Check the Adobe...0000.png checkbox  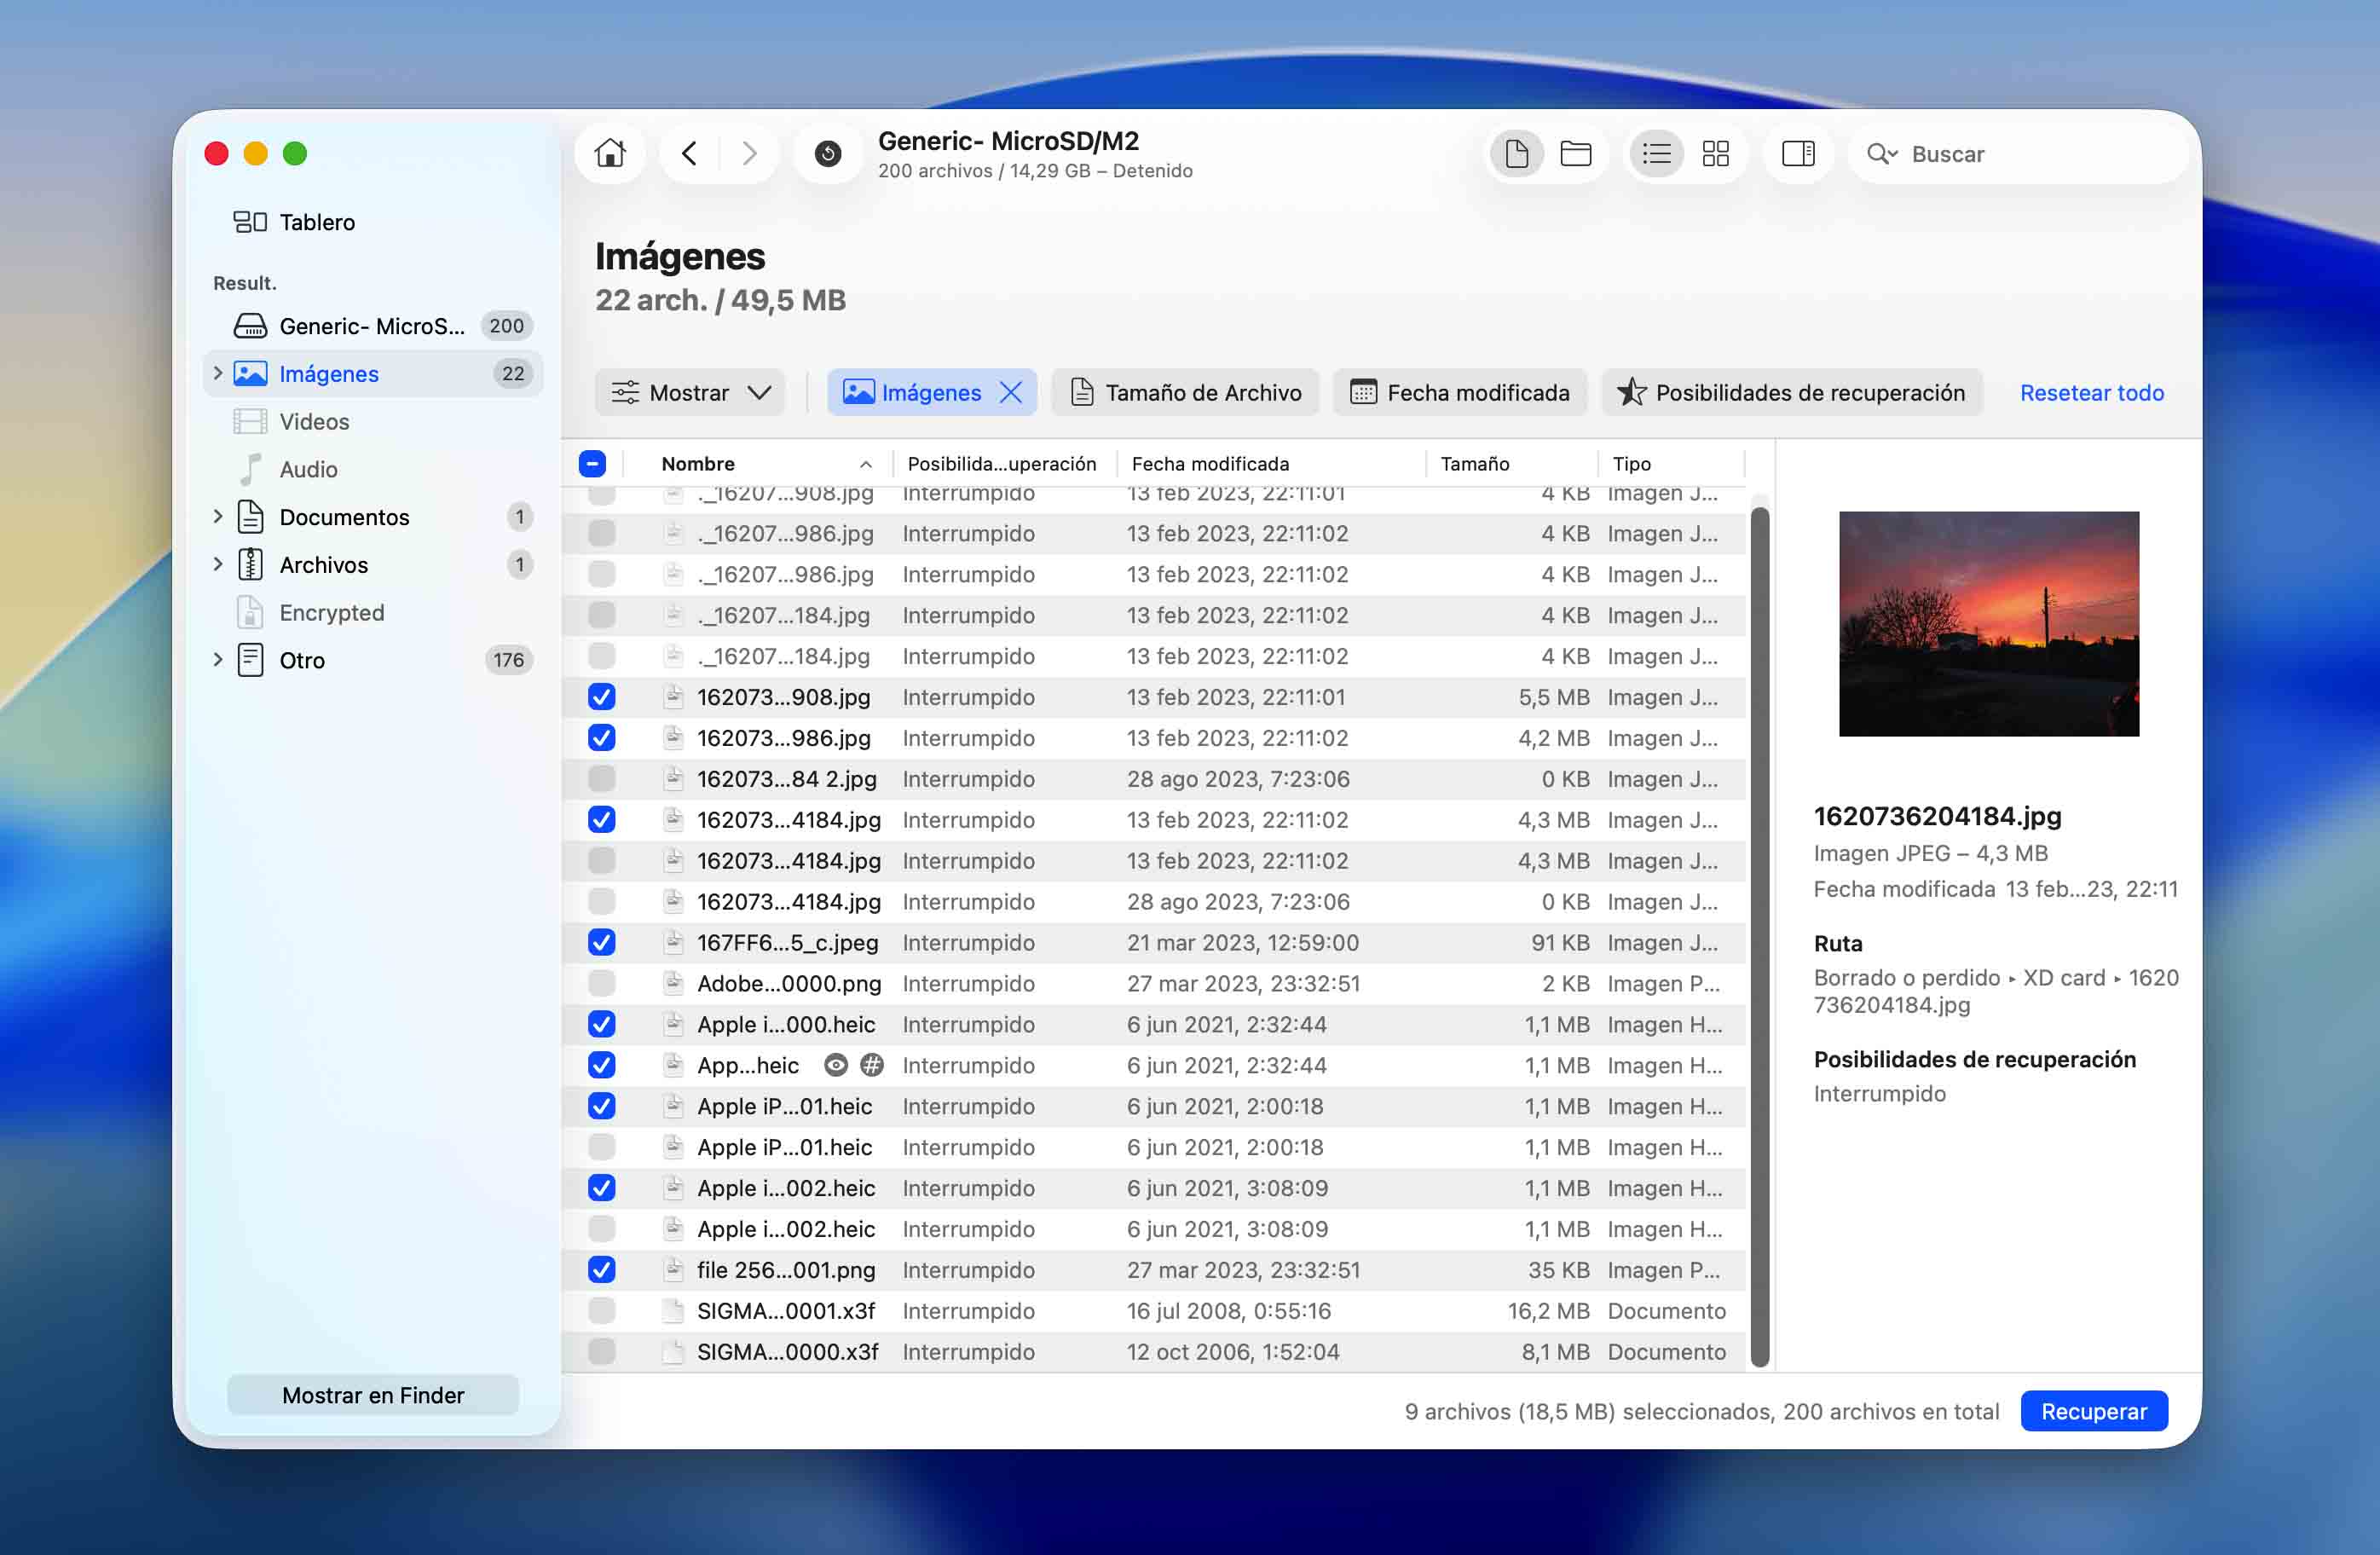pyautogui.click(x=601, y=983)
